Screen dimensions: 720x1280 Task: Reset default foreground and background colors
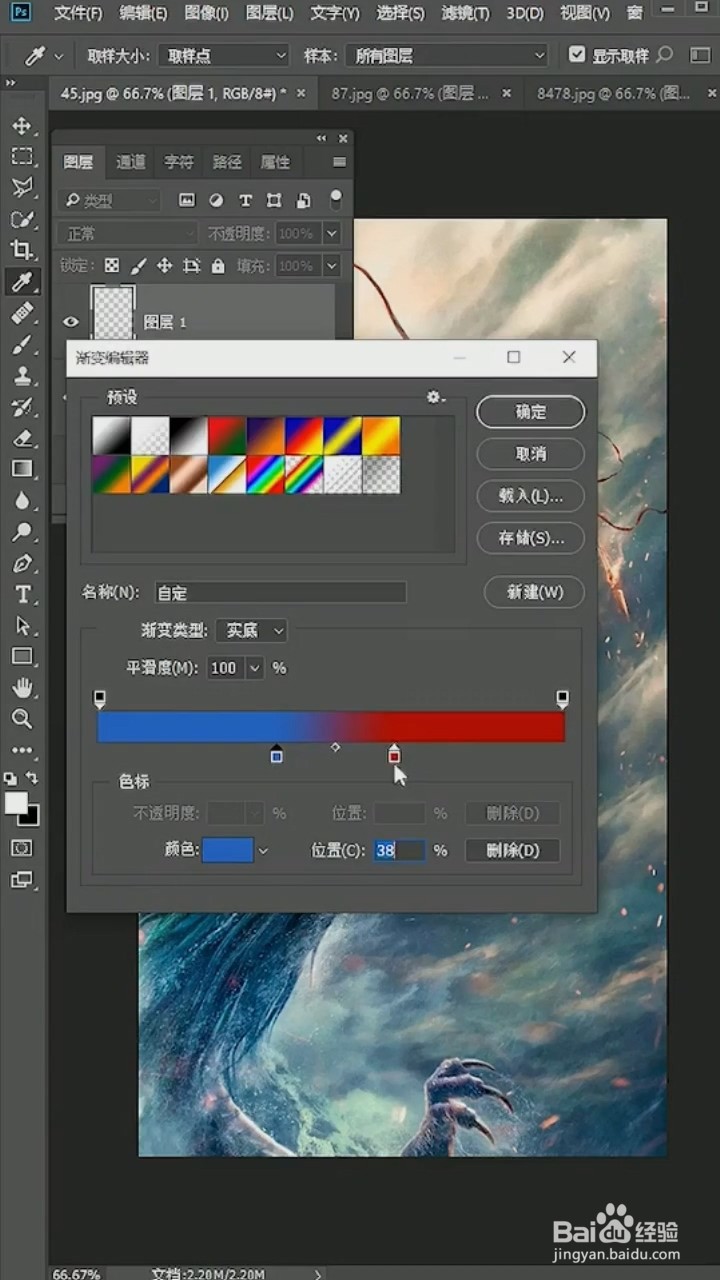coord(10,778)
